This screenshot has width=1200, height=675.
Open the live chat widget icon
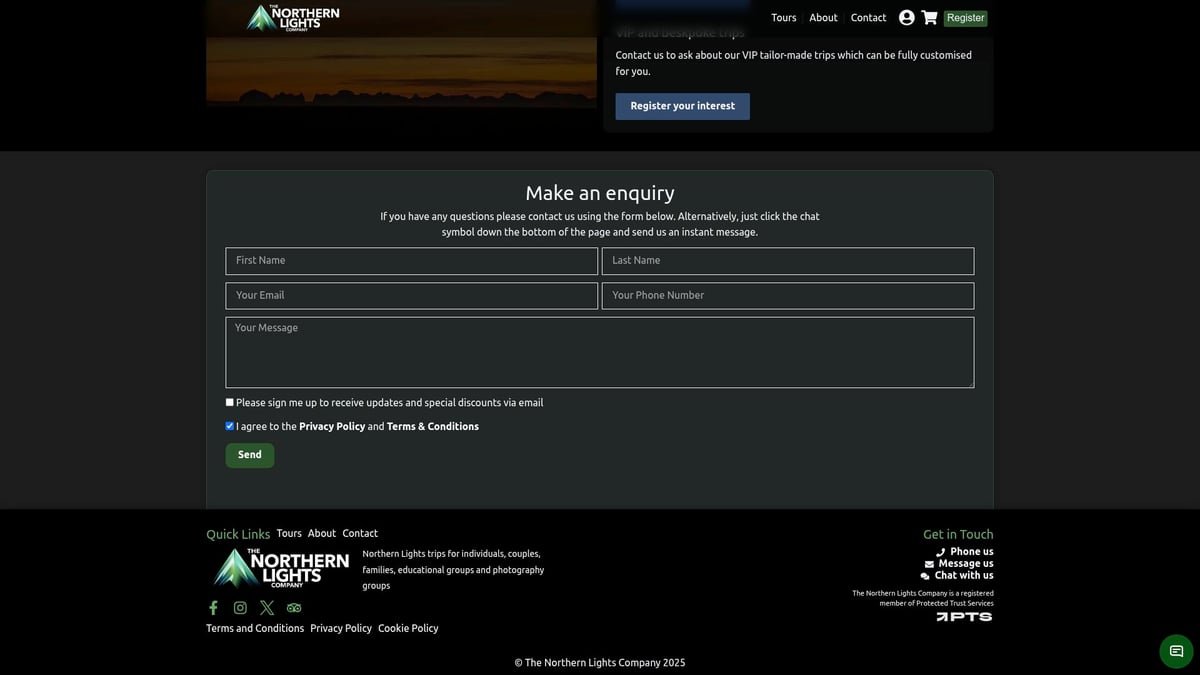1176,651
